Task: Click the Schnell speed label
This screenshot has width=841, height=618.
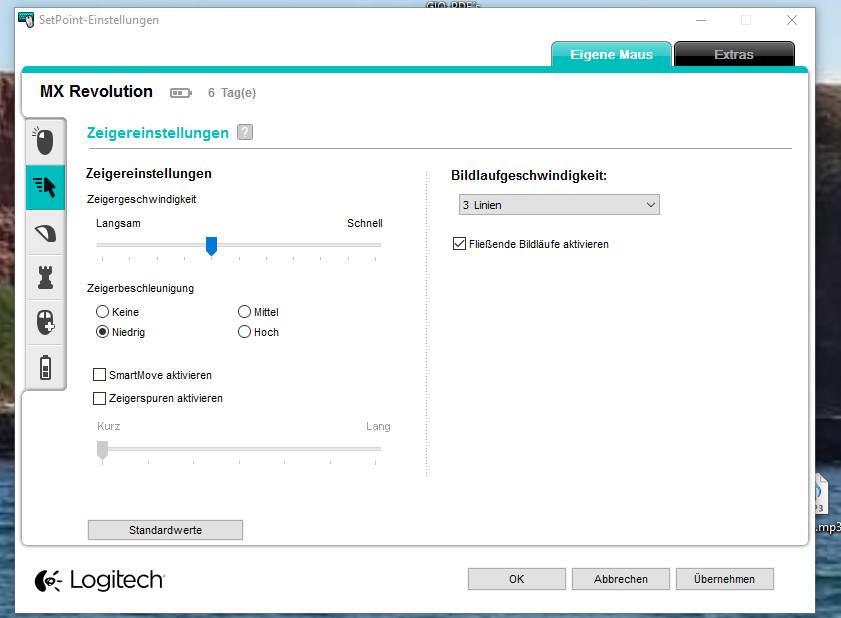Action: (x=365, y=223)
